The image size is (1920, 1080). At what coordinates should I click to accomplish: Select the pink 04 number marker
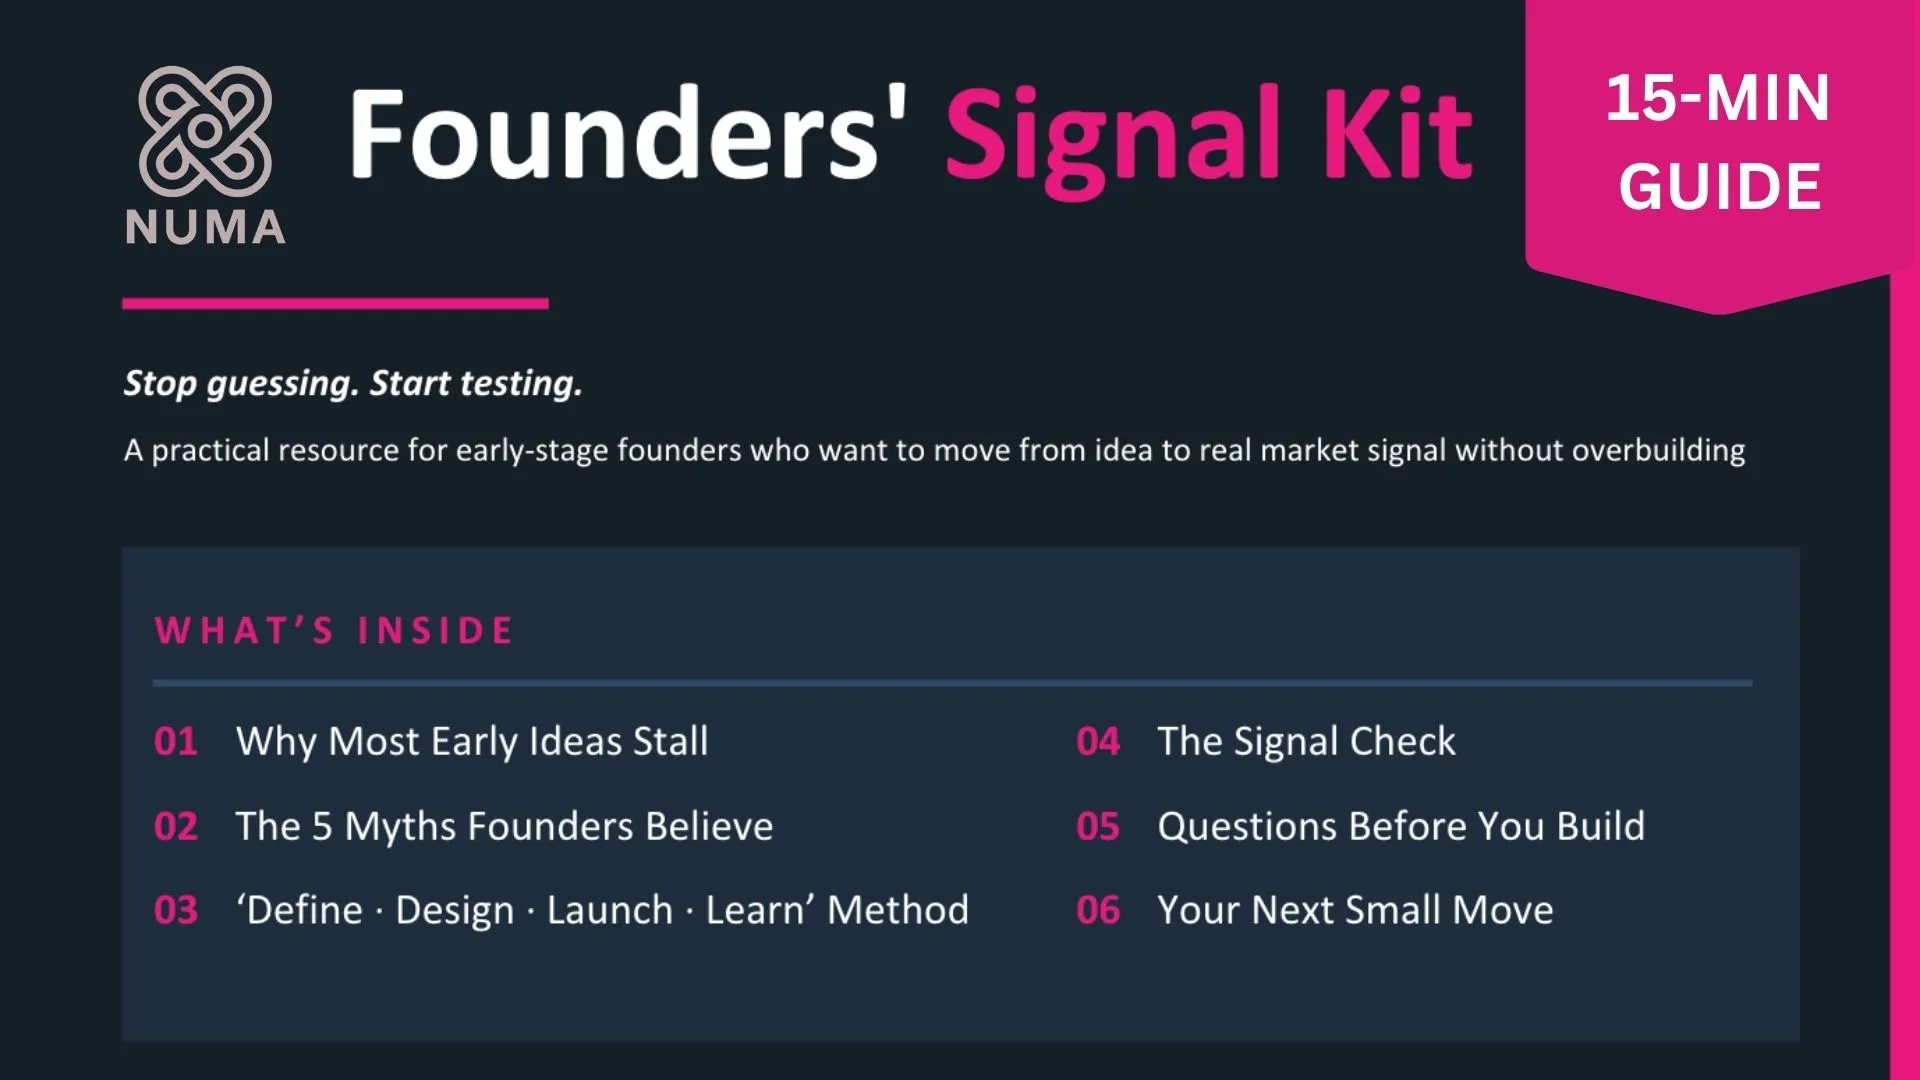(1098, 741)
